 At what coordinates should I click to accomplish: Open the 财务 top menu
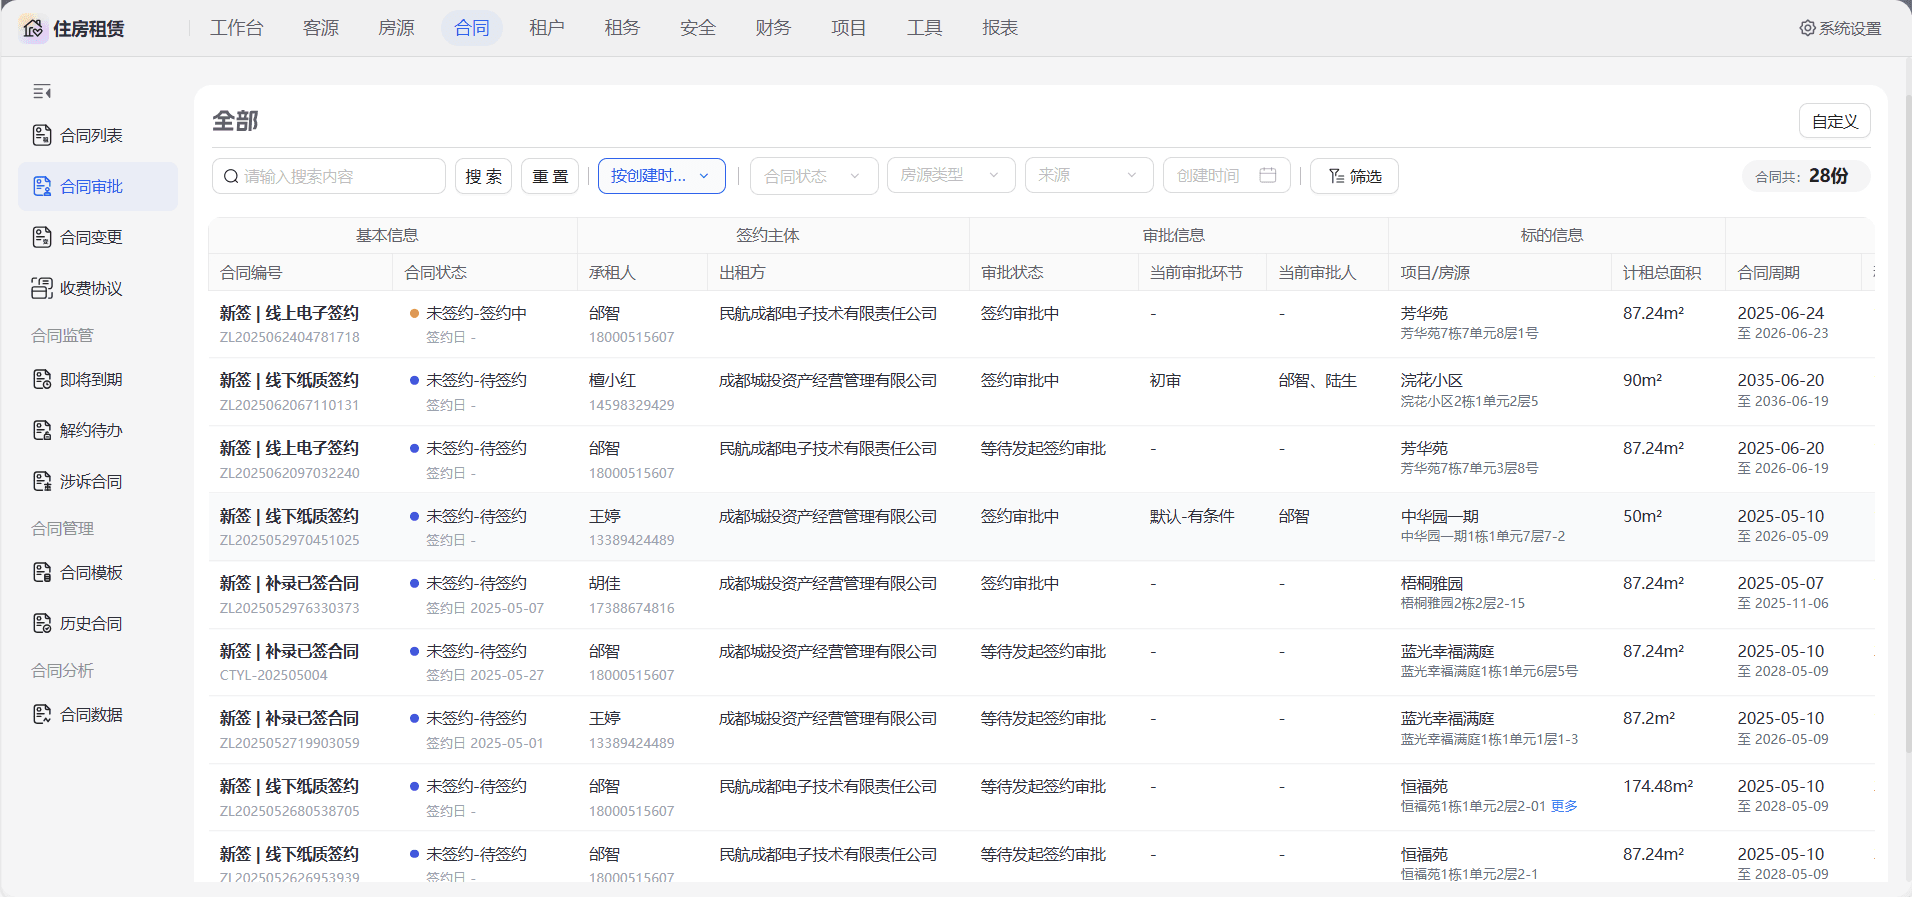coord(773,28)
